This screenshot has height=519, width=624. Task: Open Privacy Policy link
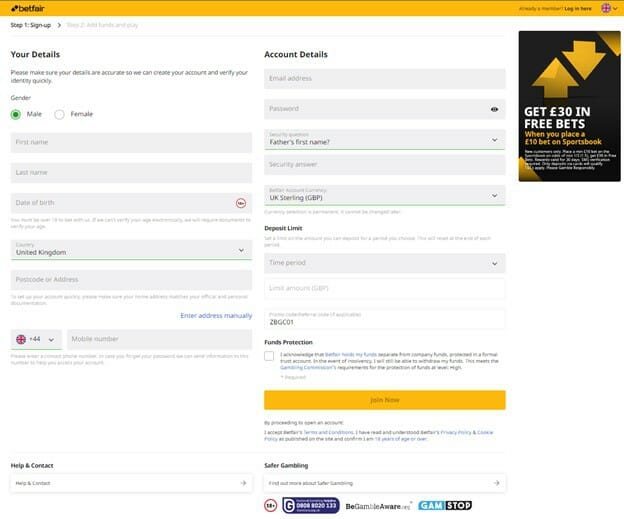[456, 432]
